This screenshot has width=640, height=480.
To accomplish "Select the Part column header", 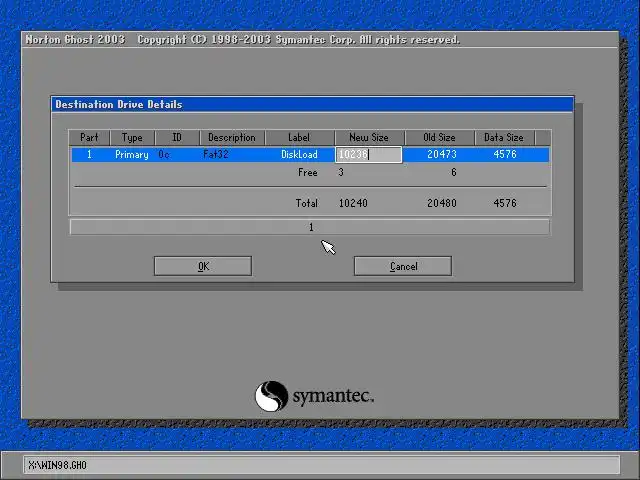I will point(89,138).
